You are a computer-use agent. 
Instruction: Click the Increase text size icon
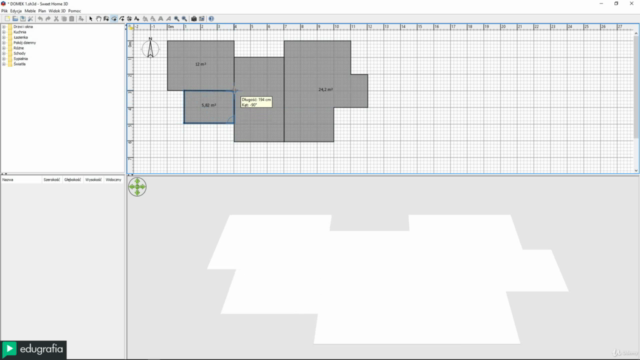(x=145, y=19)
